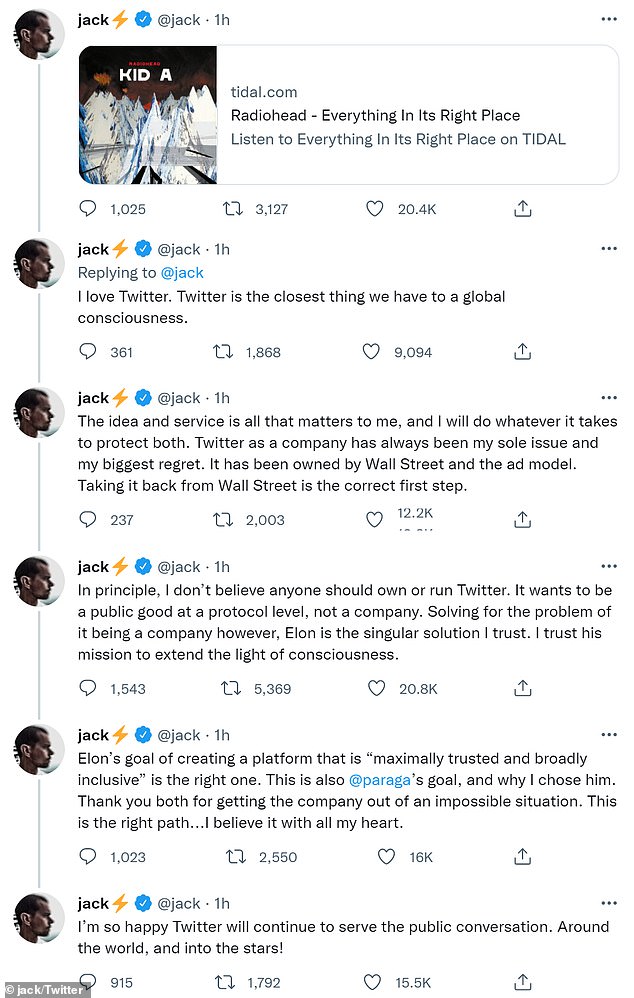Open the tidal.com Everything In Its Right Place card
Viewport: 634px width, 998px height.
398,115
